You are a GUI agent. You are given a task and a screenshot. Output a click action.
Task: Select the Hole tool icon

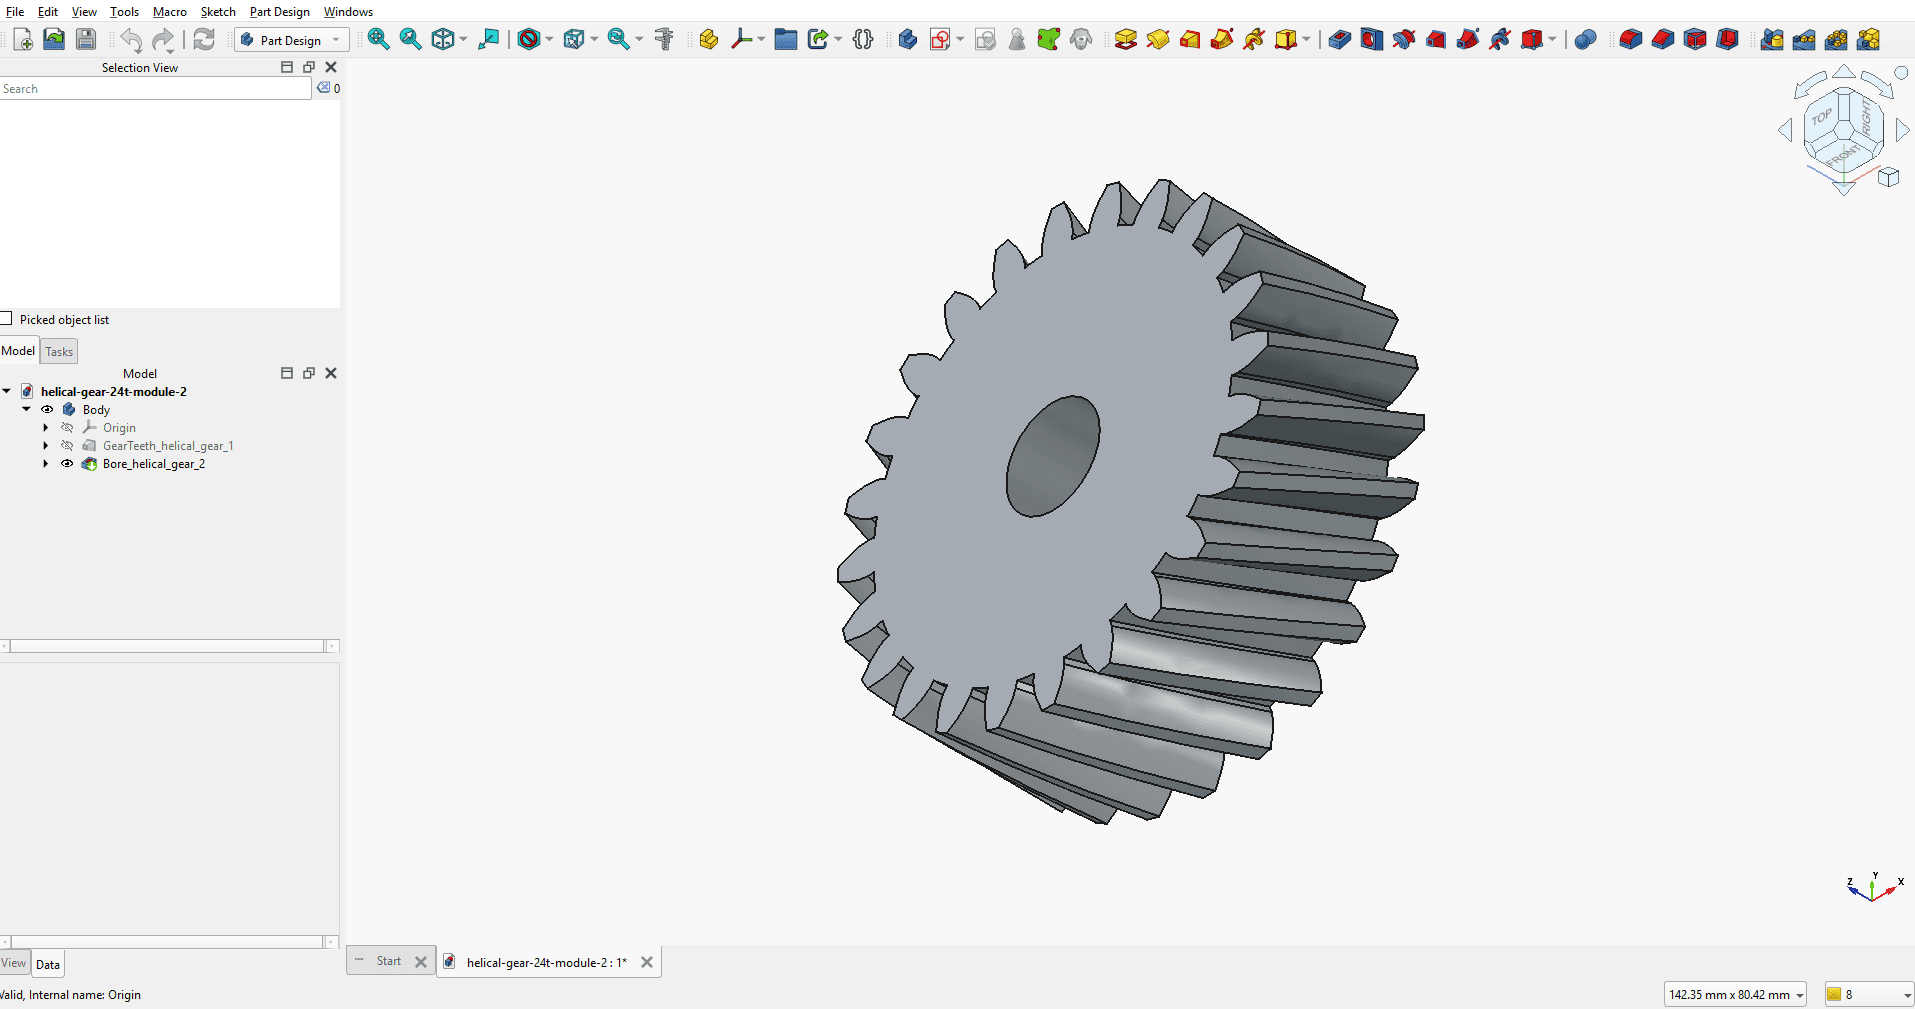pos(1372,40)
